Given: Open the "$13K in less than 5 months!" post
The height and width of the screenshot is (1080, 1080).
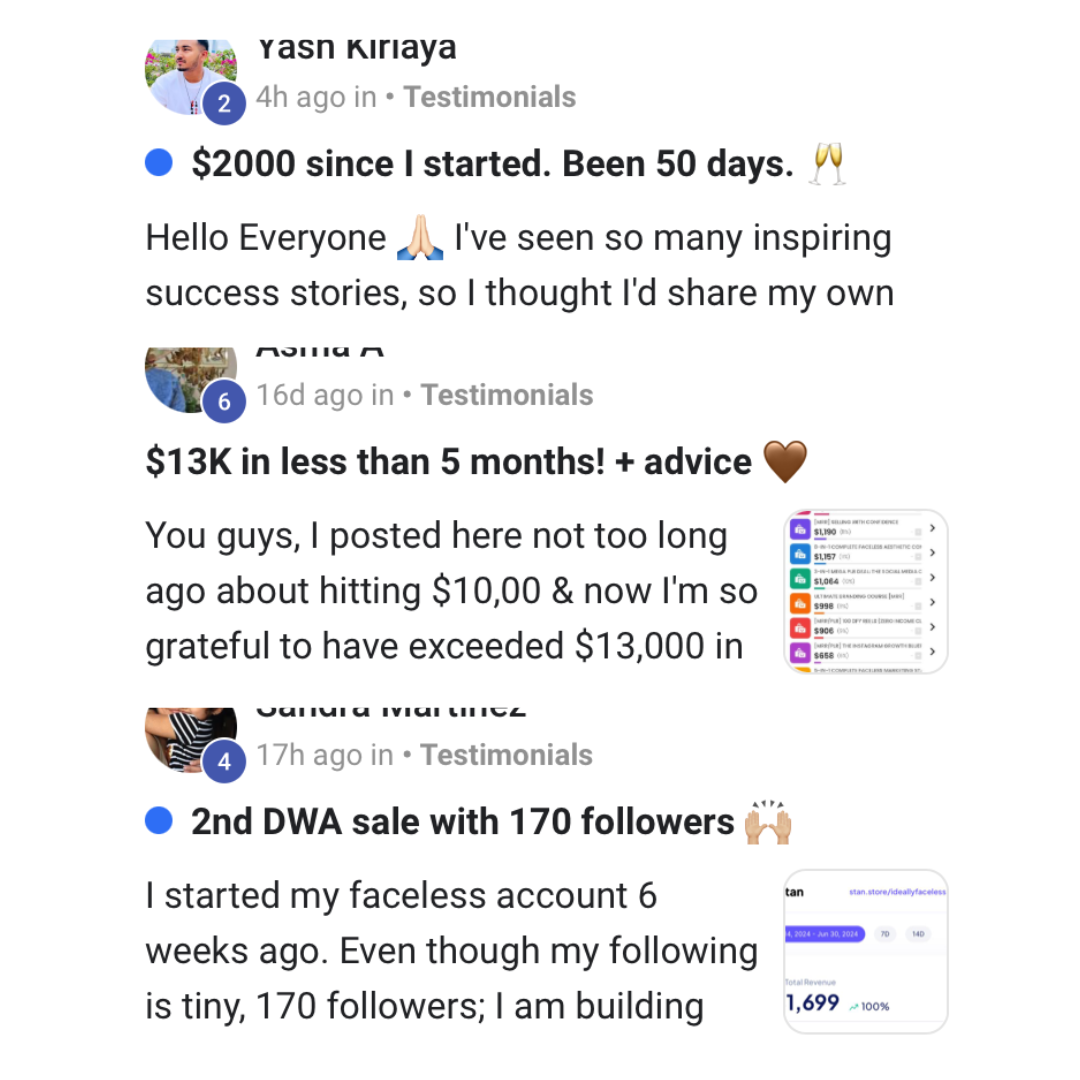Looking at the screenshot, I should (x=448, y=461).
